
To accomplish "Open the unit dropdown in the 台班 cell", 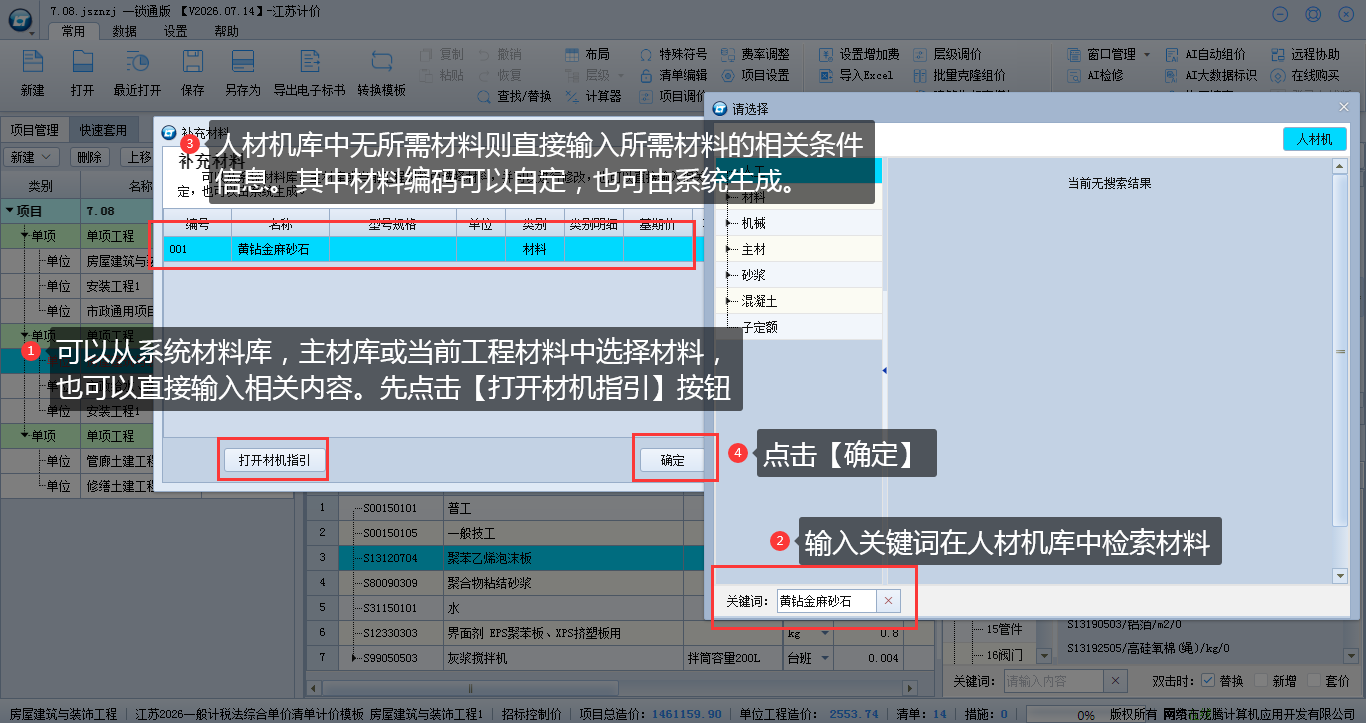I will click(x=823, y=658).
